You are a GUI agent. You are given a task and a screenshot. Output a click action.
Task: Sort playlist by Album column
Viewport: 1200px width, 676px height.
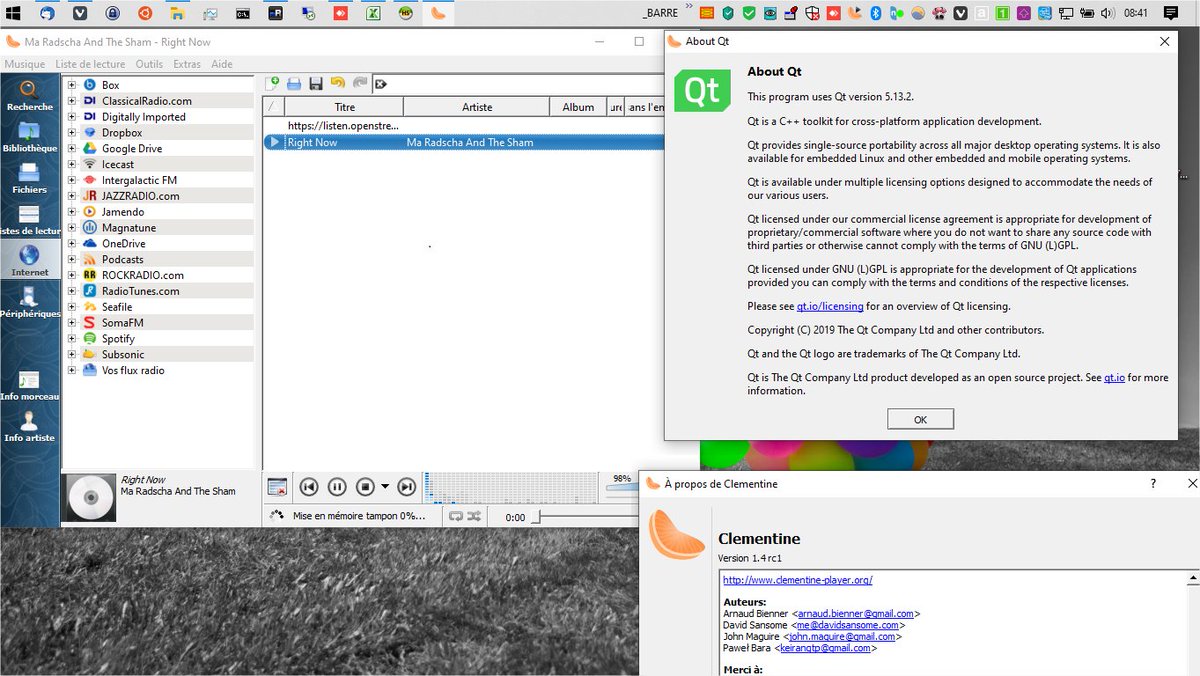[x=578, y=107]
